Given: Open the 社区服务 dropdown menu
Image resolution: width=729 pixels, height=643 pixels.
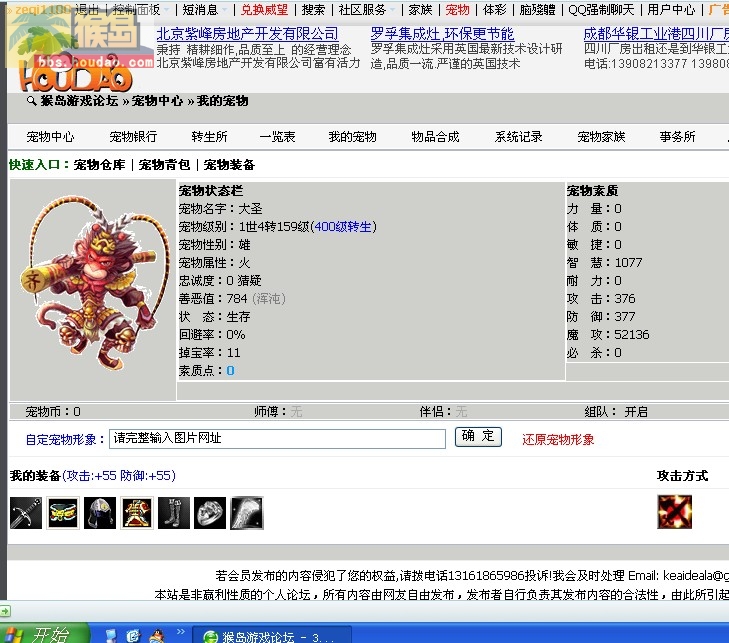Looking at the screenshot, I should click(x=366, y=9).
